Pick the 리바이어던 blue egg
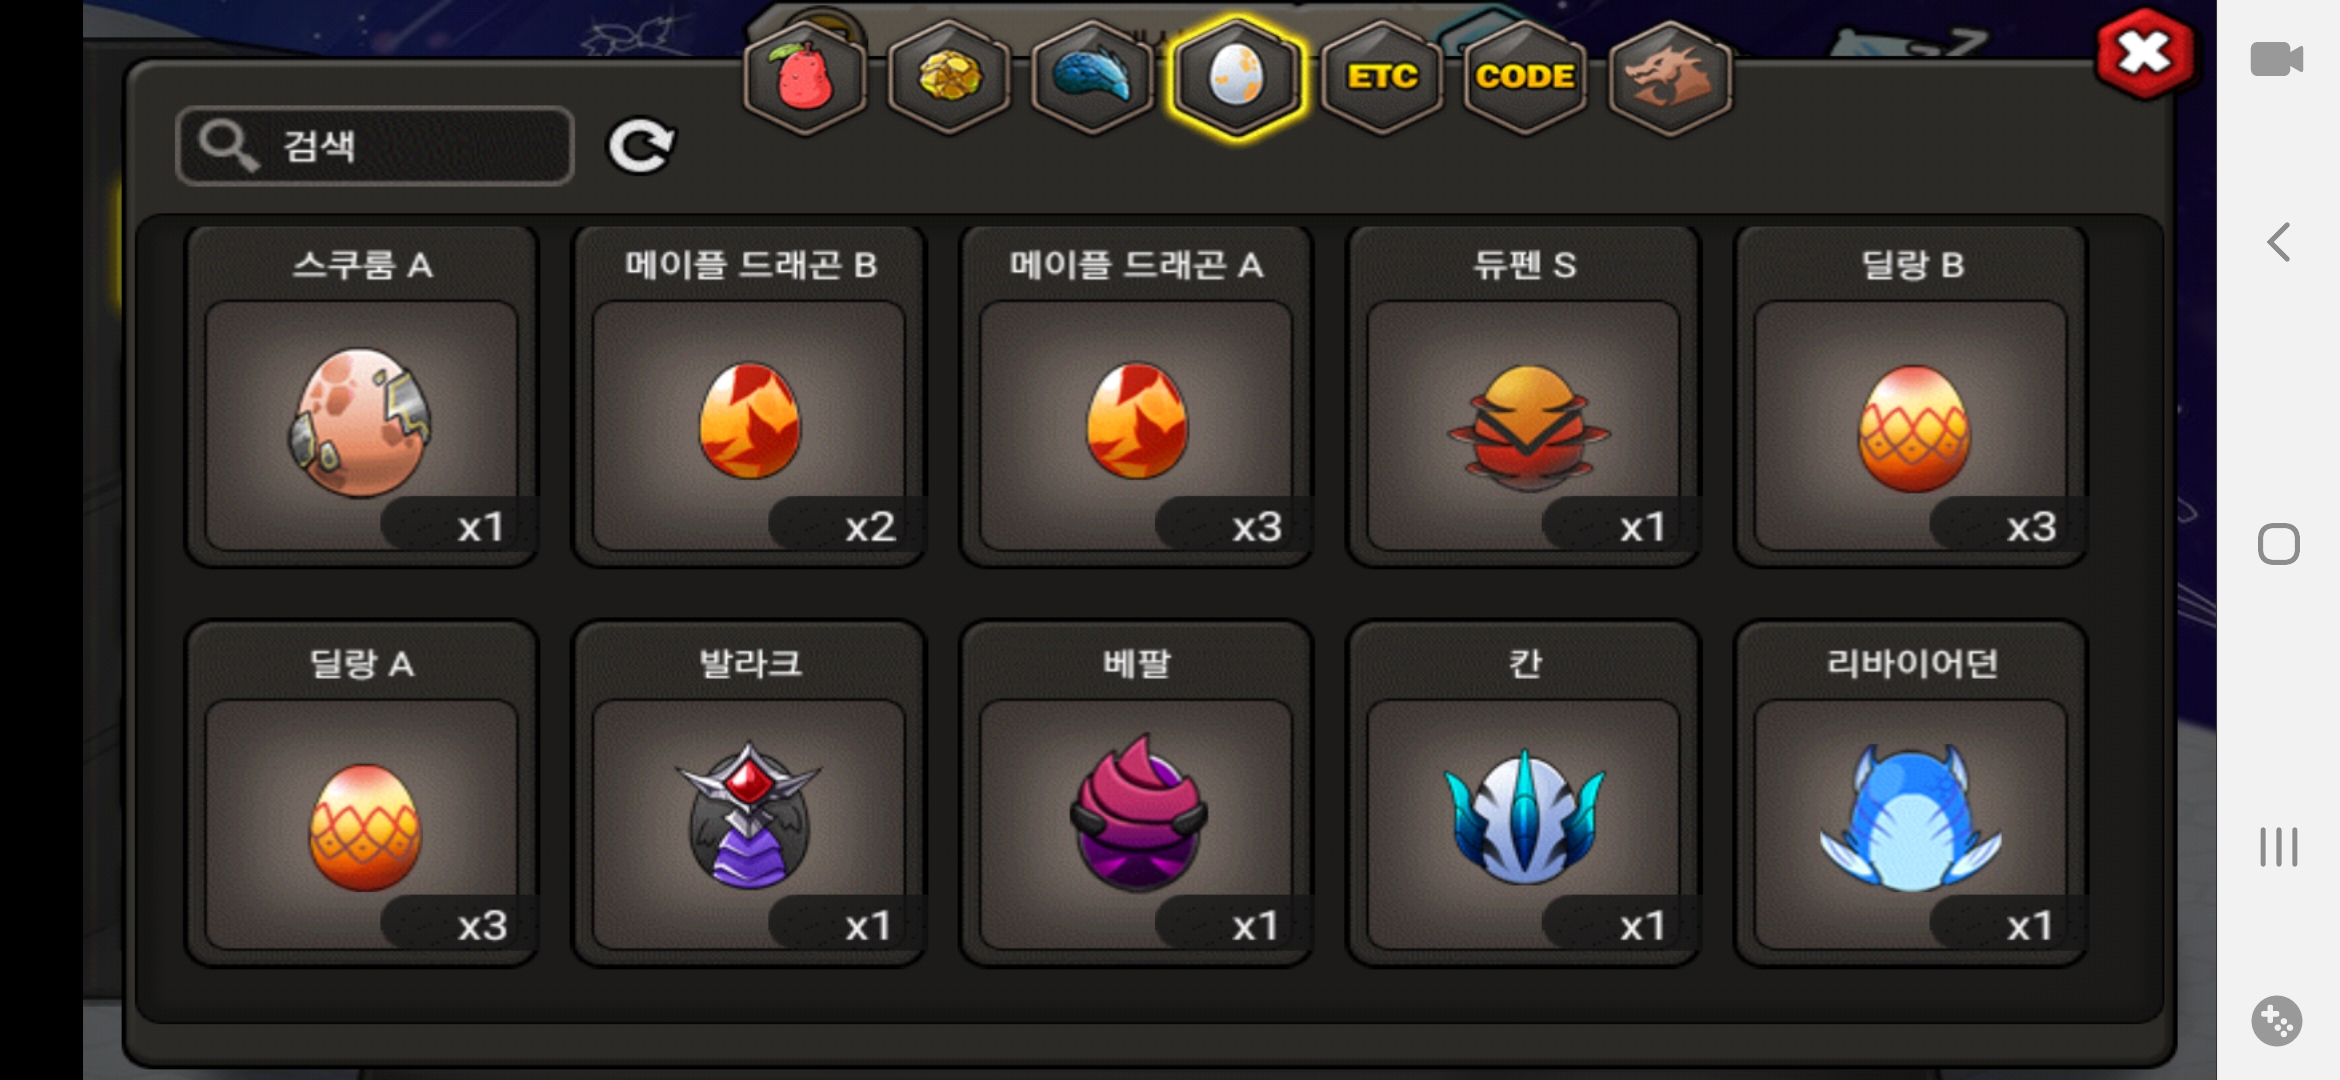 [x=1911, y=794]
